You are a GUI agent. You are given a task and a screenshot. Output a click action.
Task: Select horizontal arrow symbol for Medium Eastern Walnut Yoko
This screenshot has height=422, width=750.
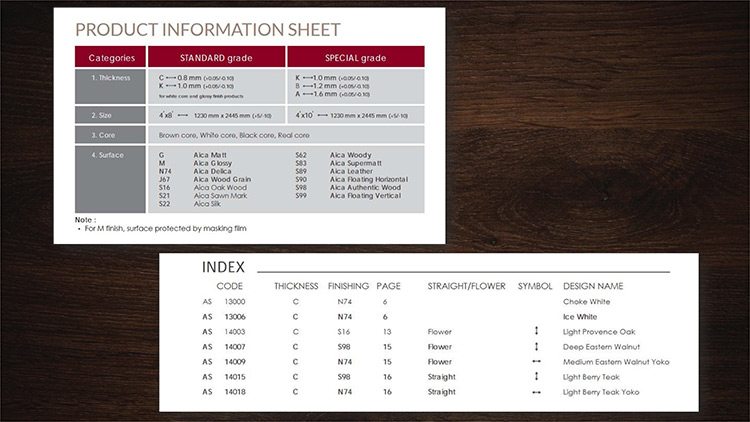click(537, 361)
